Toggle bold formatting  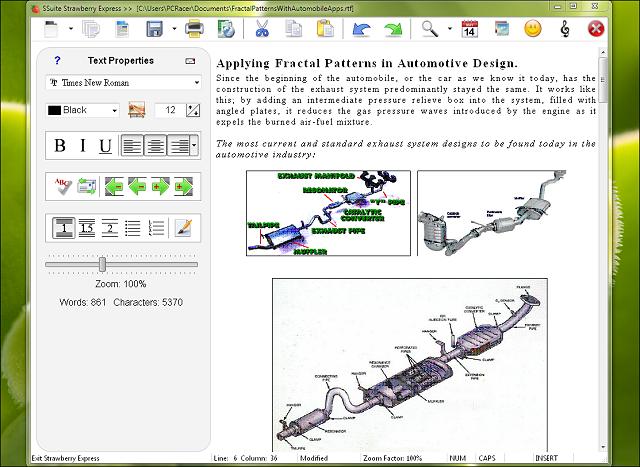pyautogui.click(x=60, y=145)
